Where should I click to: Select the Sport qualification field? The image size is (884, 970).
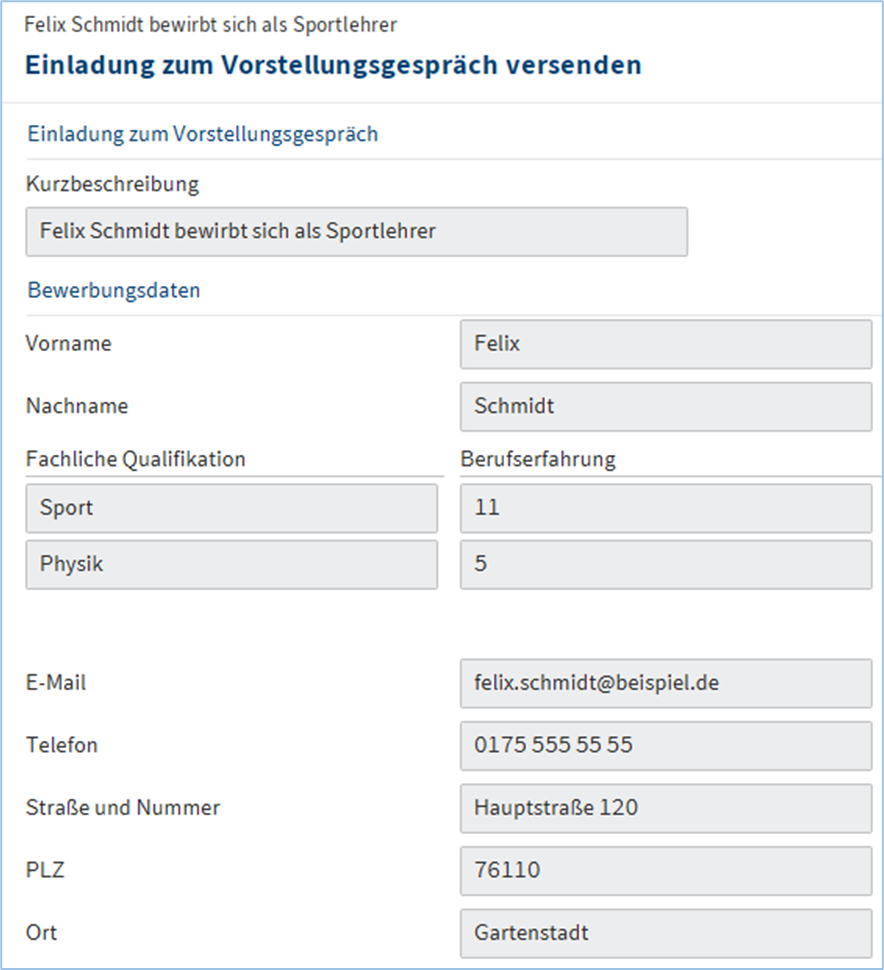[x=231, y=508]
